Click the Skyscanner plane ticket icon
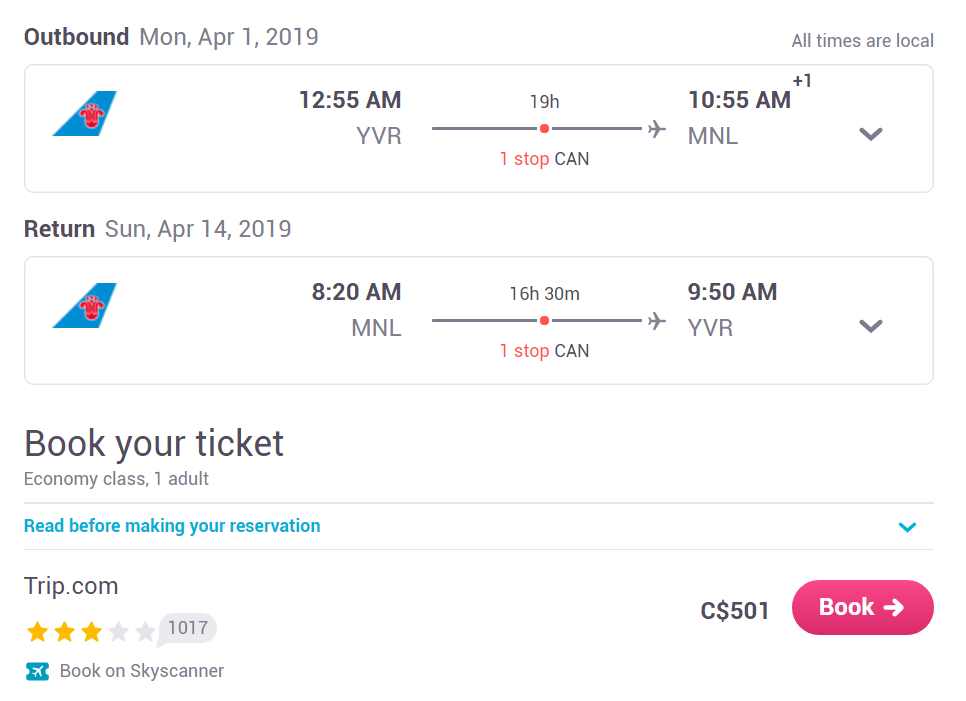 coord(37,671)
